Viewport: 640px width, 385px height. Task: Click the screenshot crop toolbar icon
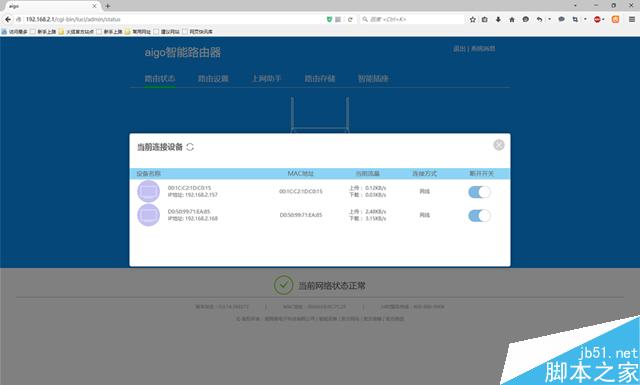575,19
